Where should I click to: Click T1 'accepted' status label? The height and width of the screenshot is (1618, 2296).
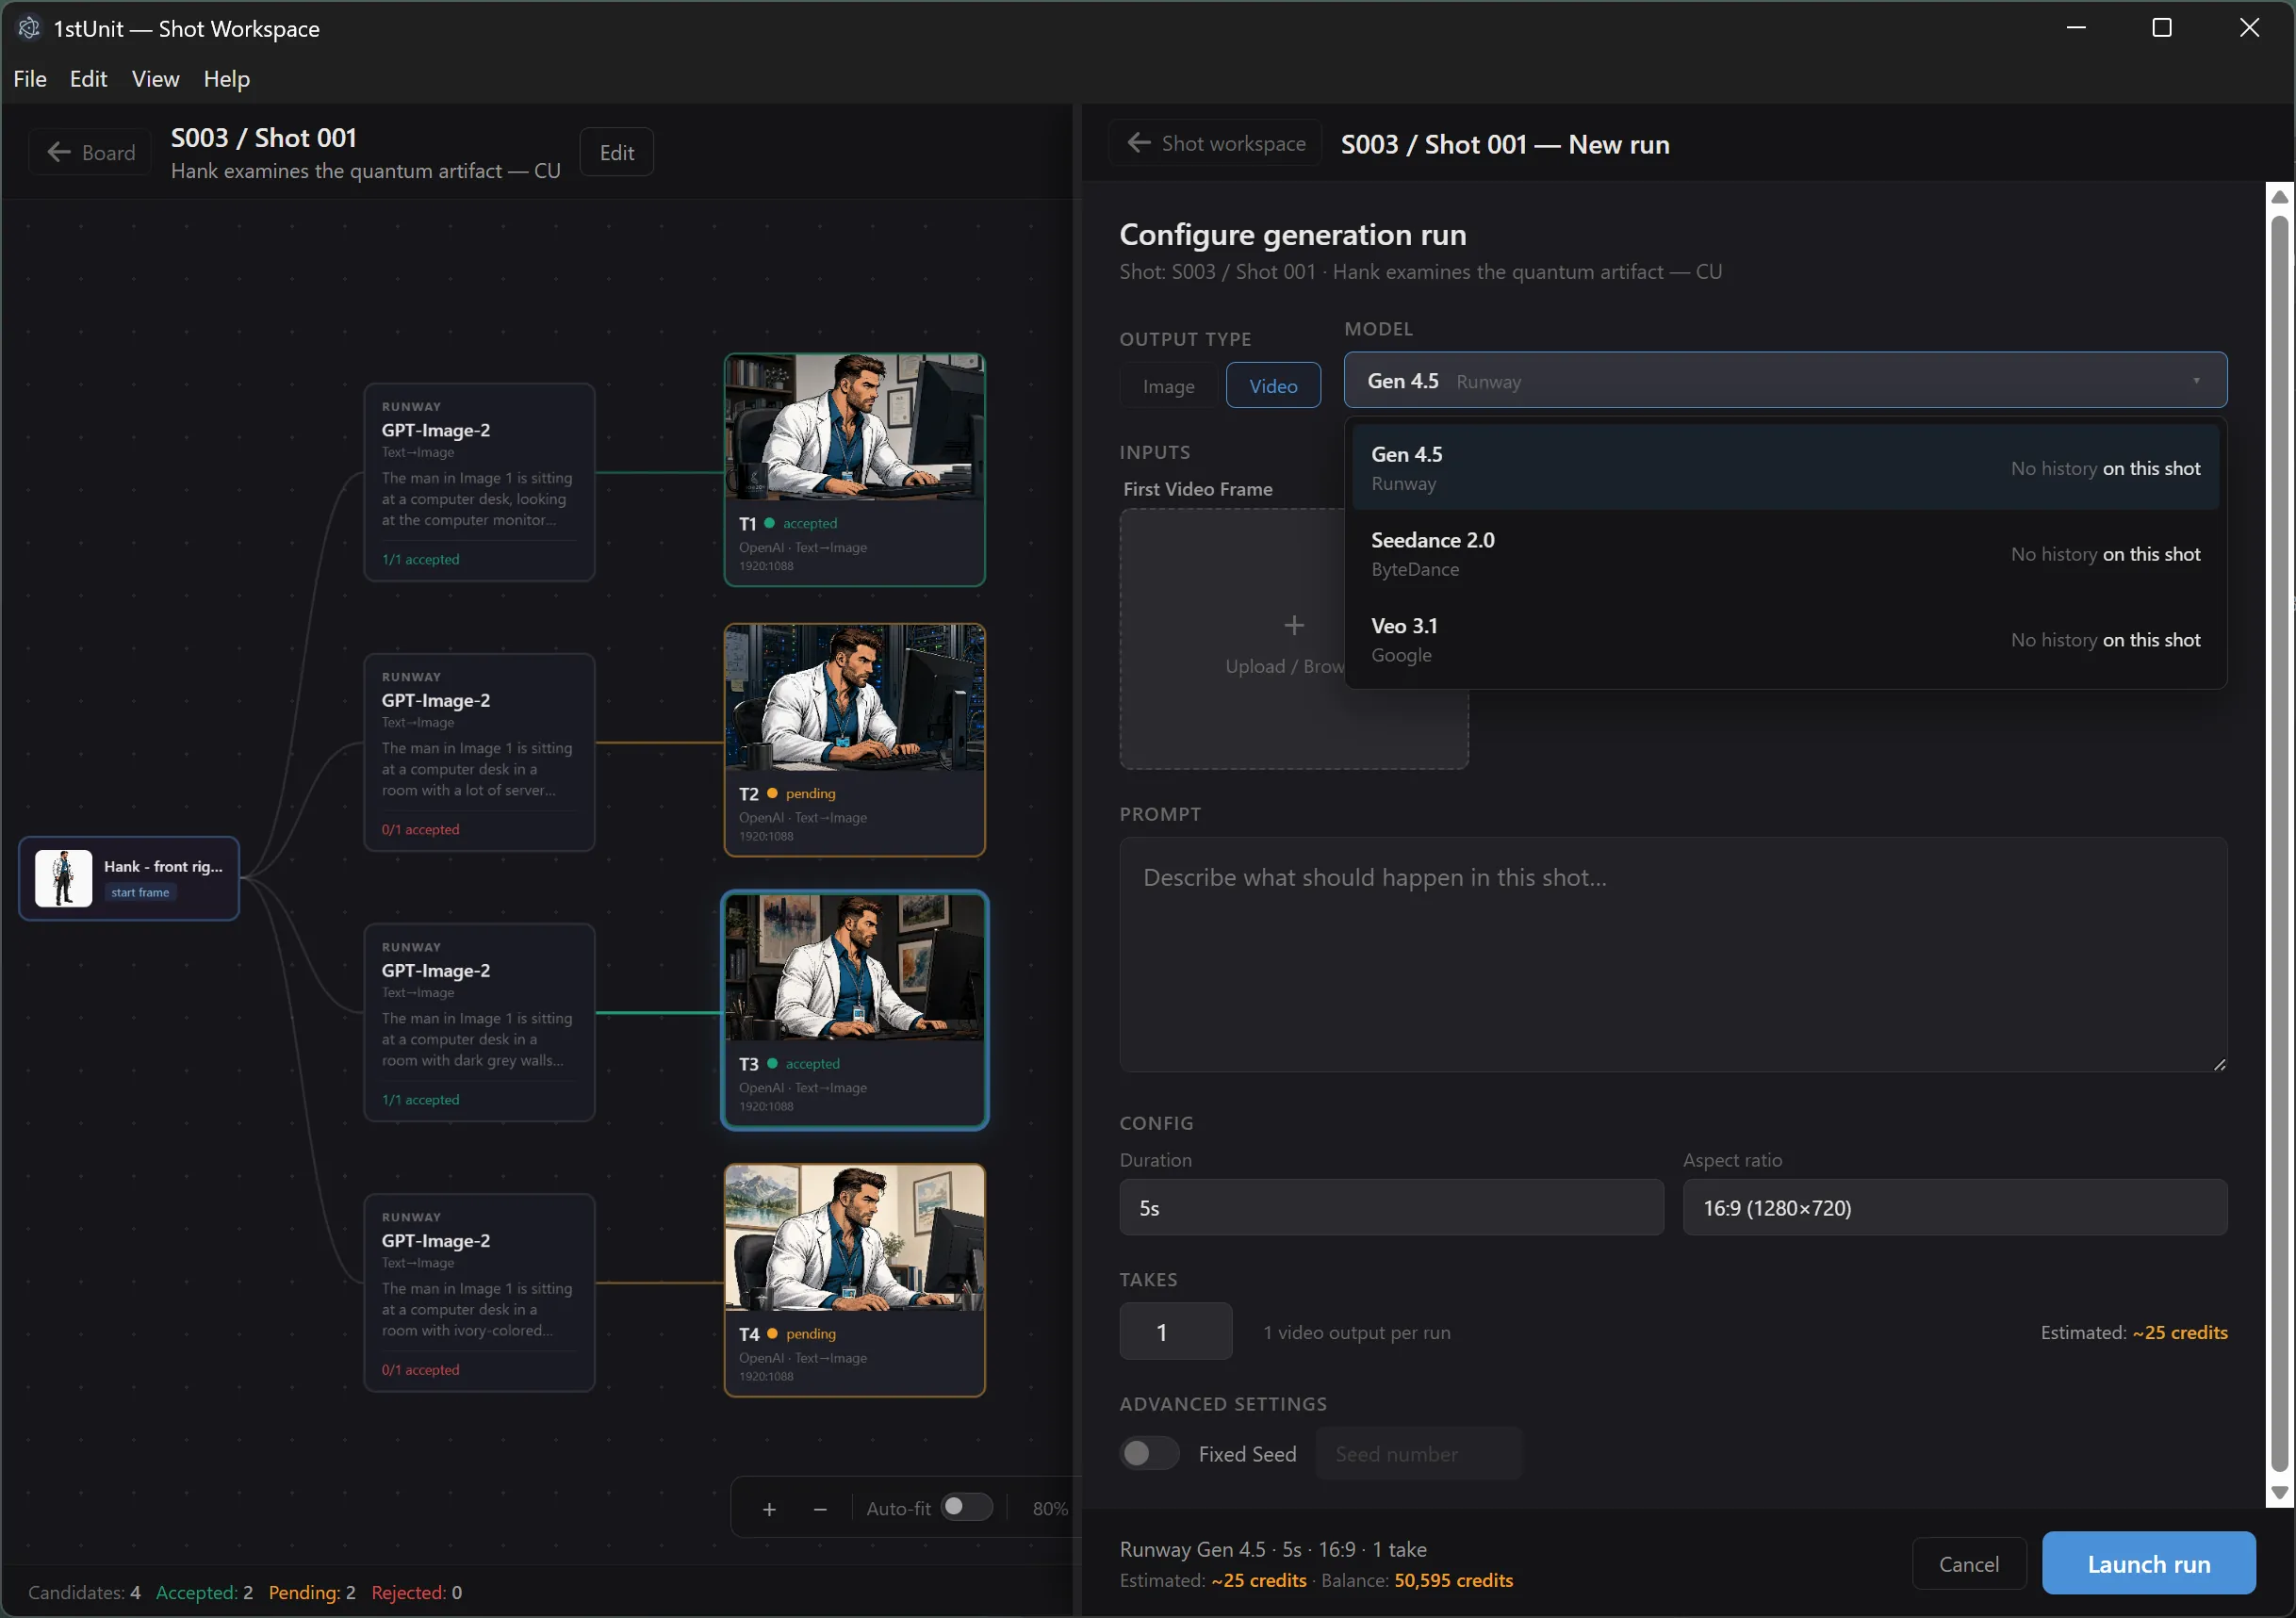810,523
